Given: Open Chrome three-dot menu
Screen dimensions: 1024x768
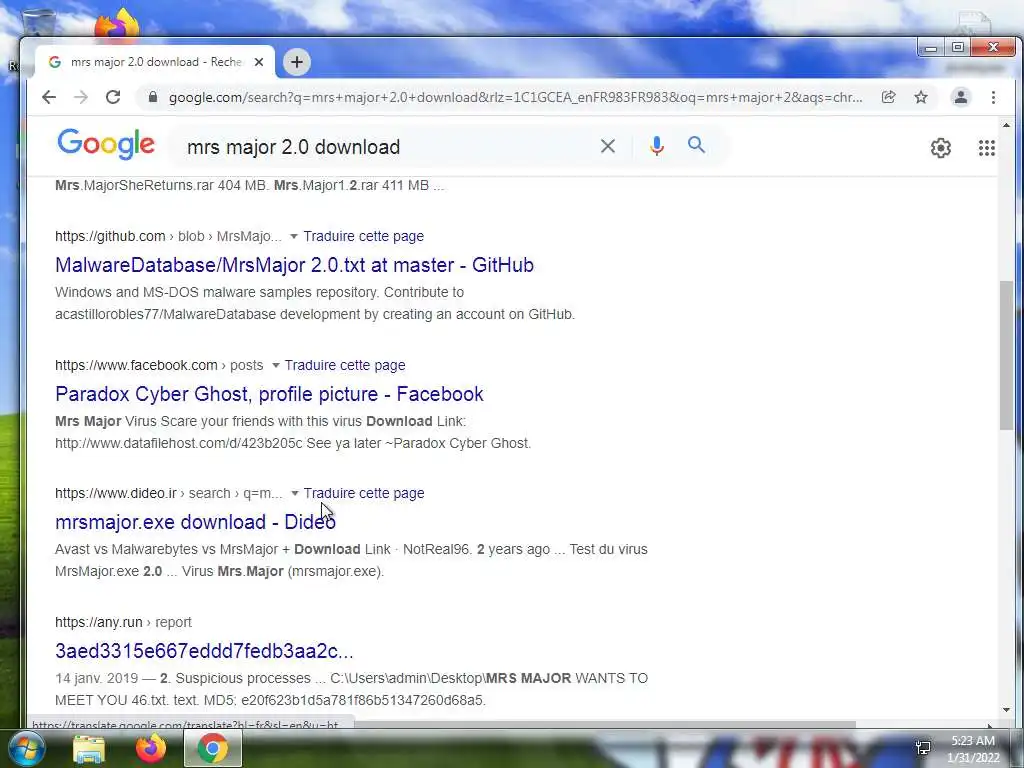Looking at the screenshot, I should pos(993,97).
